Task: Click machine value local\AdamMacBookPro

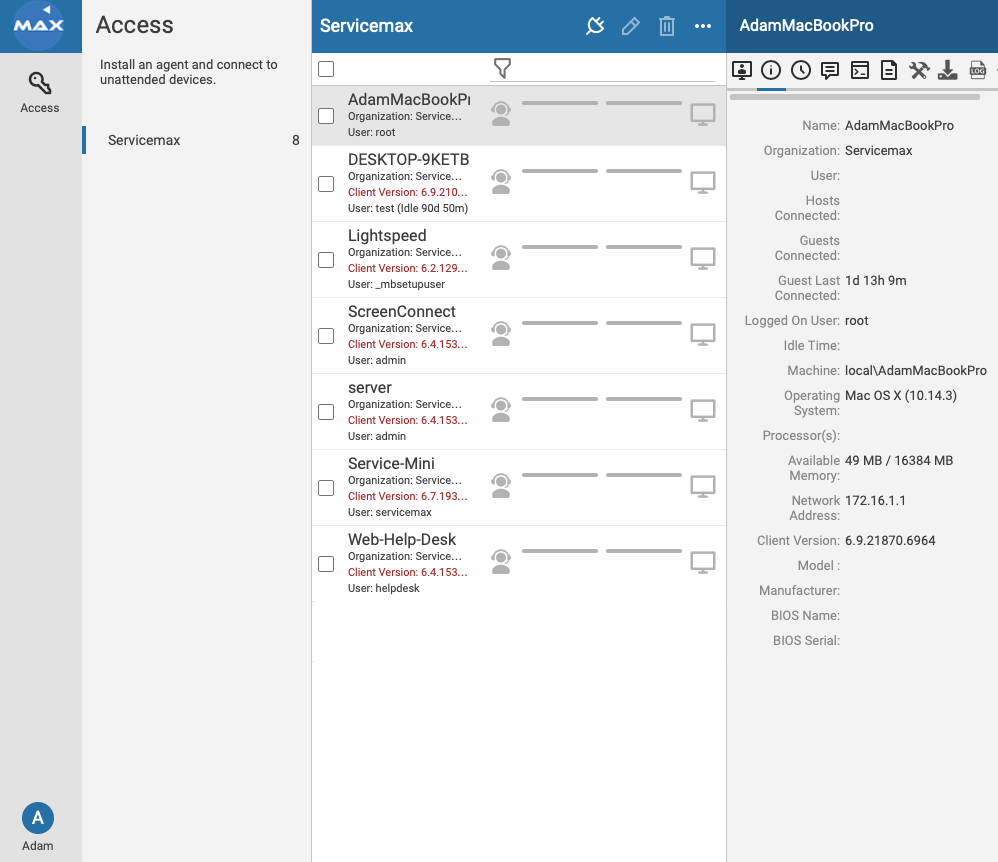Action: pyautogui.click(x=915, y=371)
